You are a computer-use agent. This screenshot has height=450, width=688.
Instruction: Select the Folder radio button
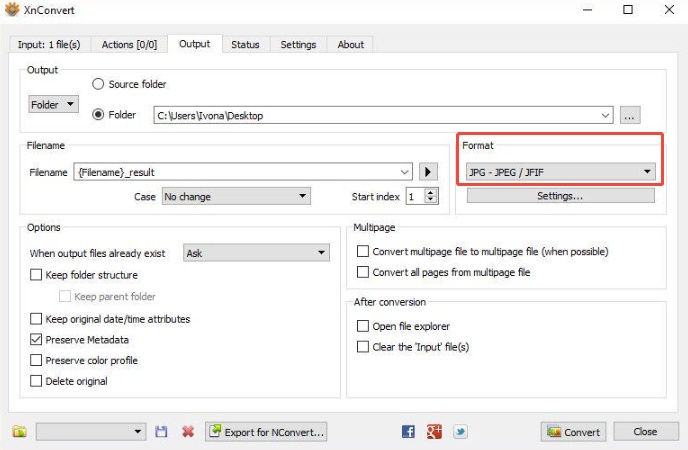point(98,114)
